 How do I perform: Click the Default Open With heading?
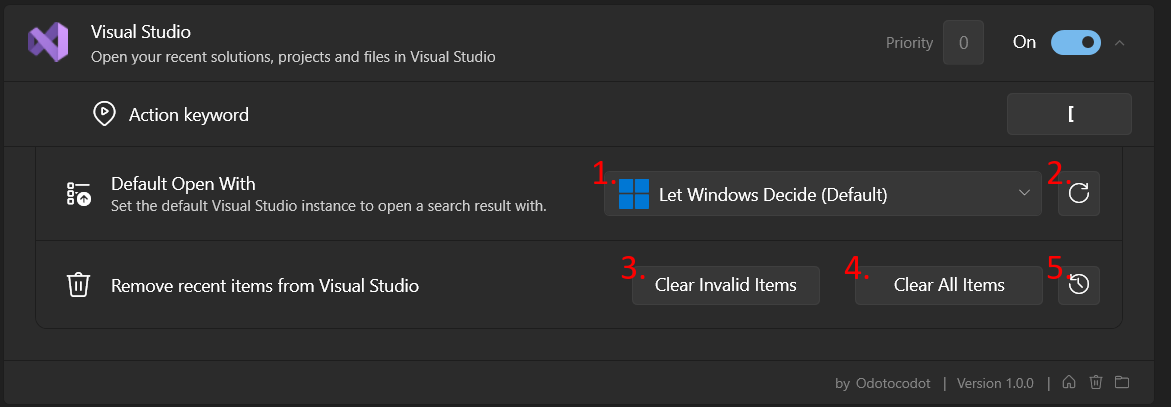tap(183, 184)
